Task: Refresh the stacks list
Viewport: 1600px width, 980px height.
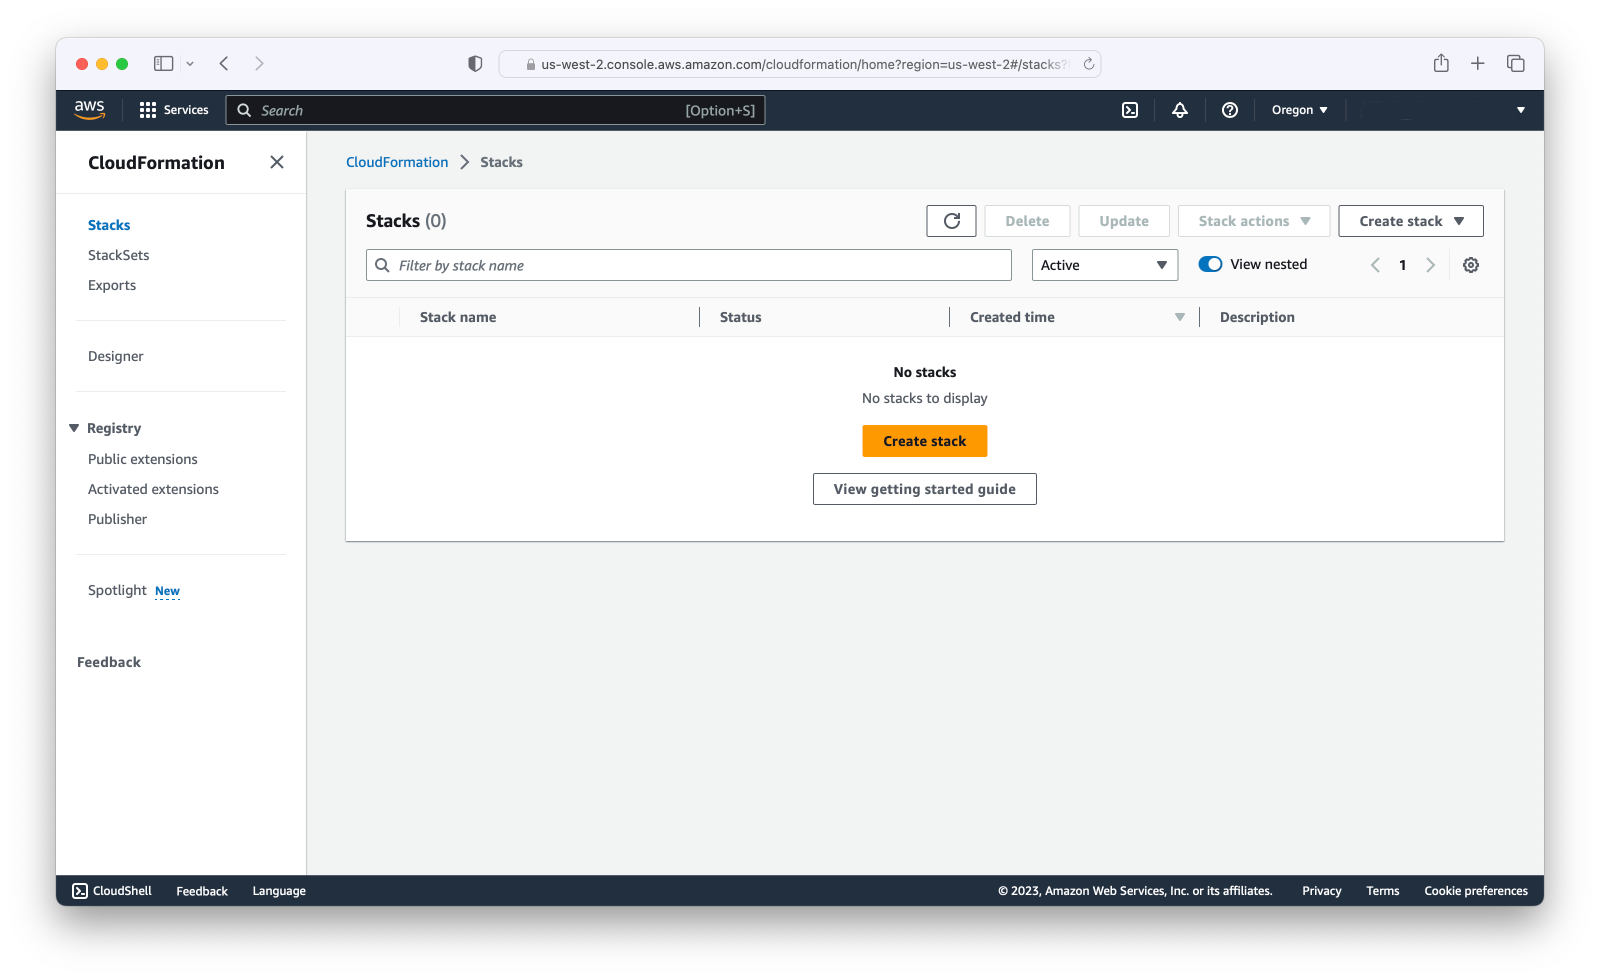Action: (x=951, y=221)
